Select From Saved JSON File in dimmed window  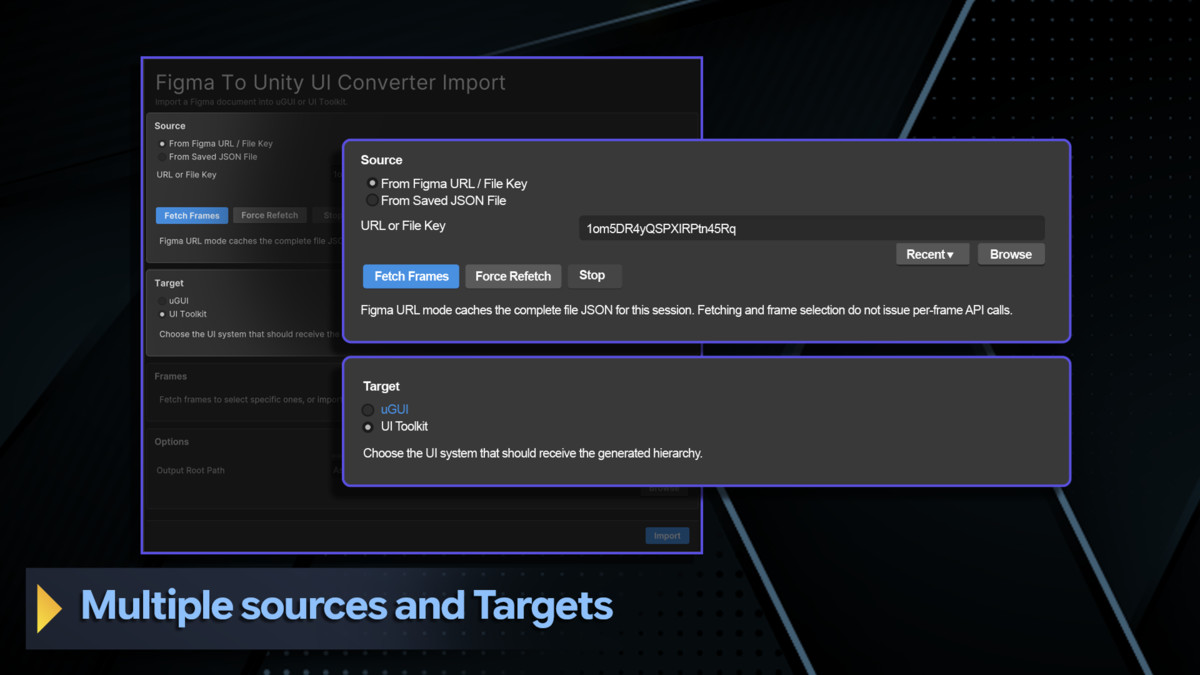(162, 157)
